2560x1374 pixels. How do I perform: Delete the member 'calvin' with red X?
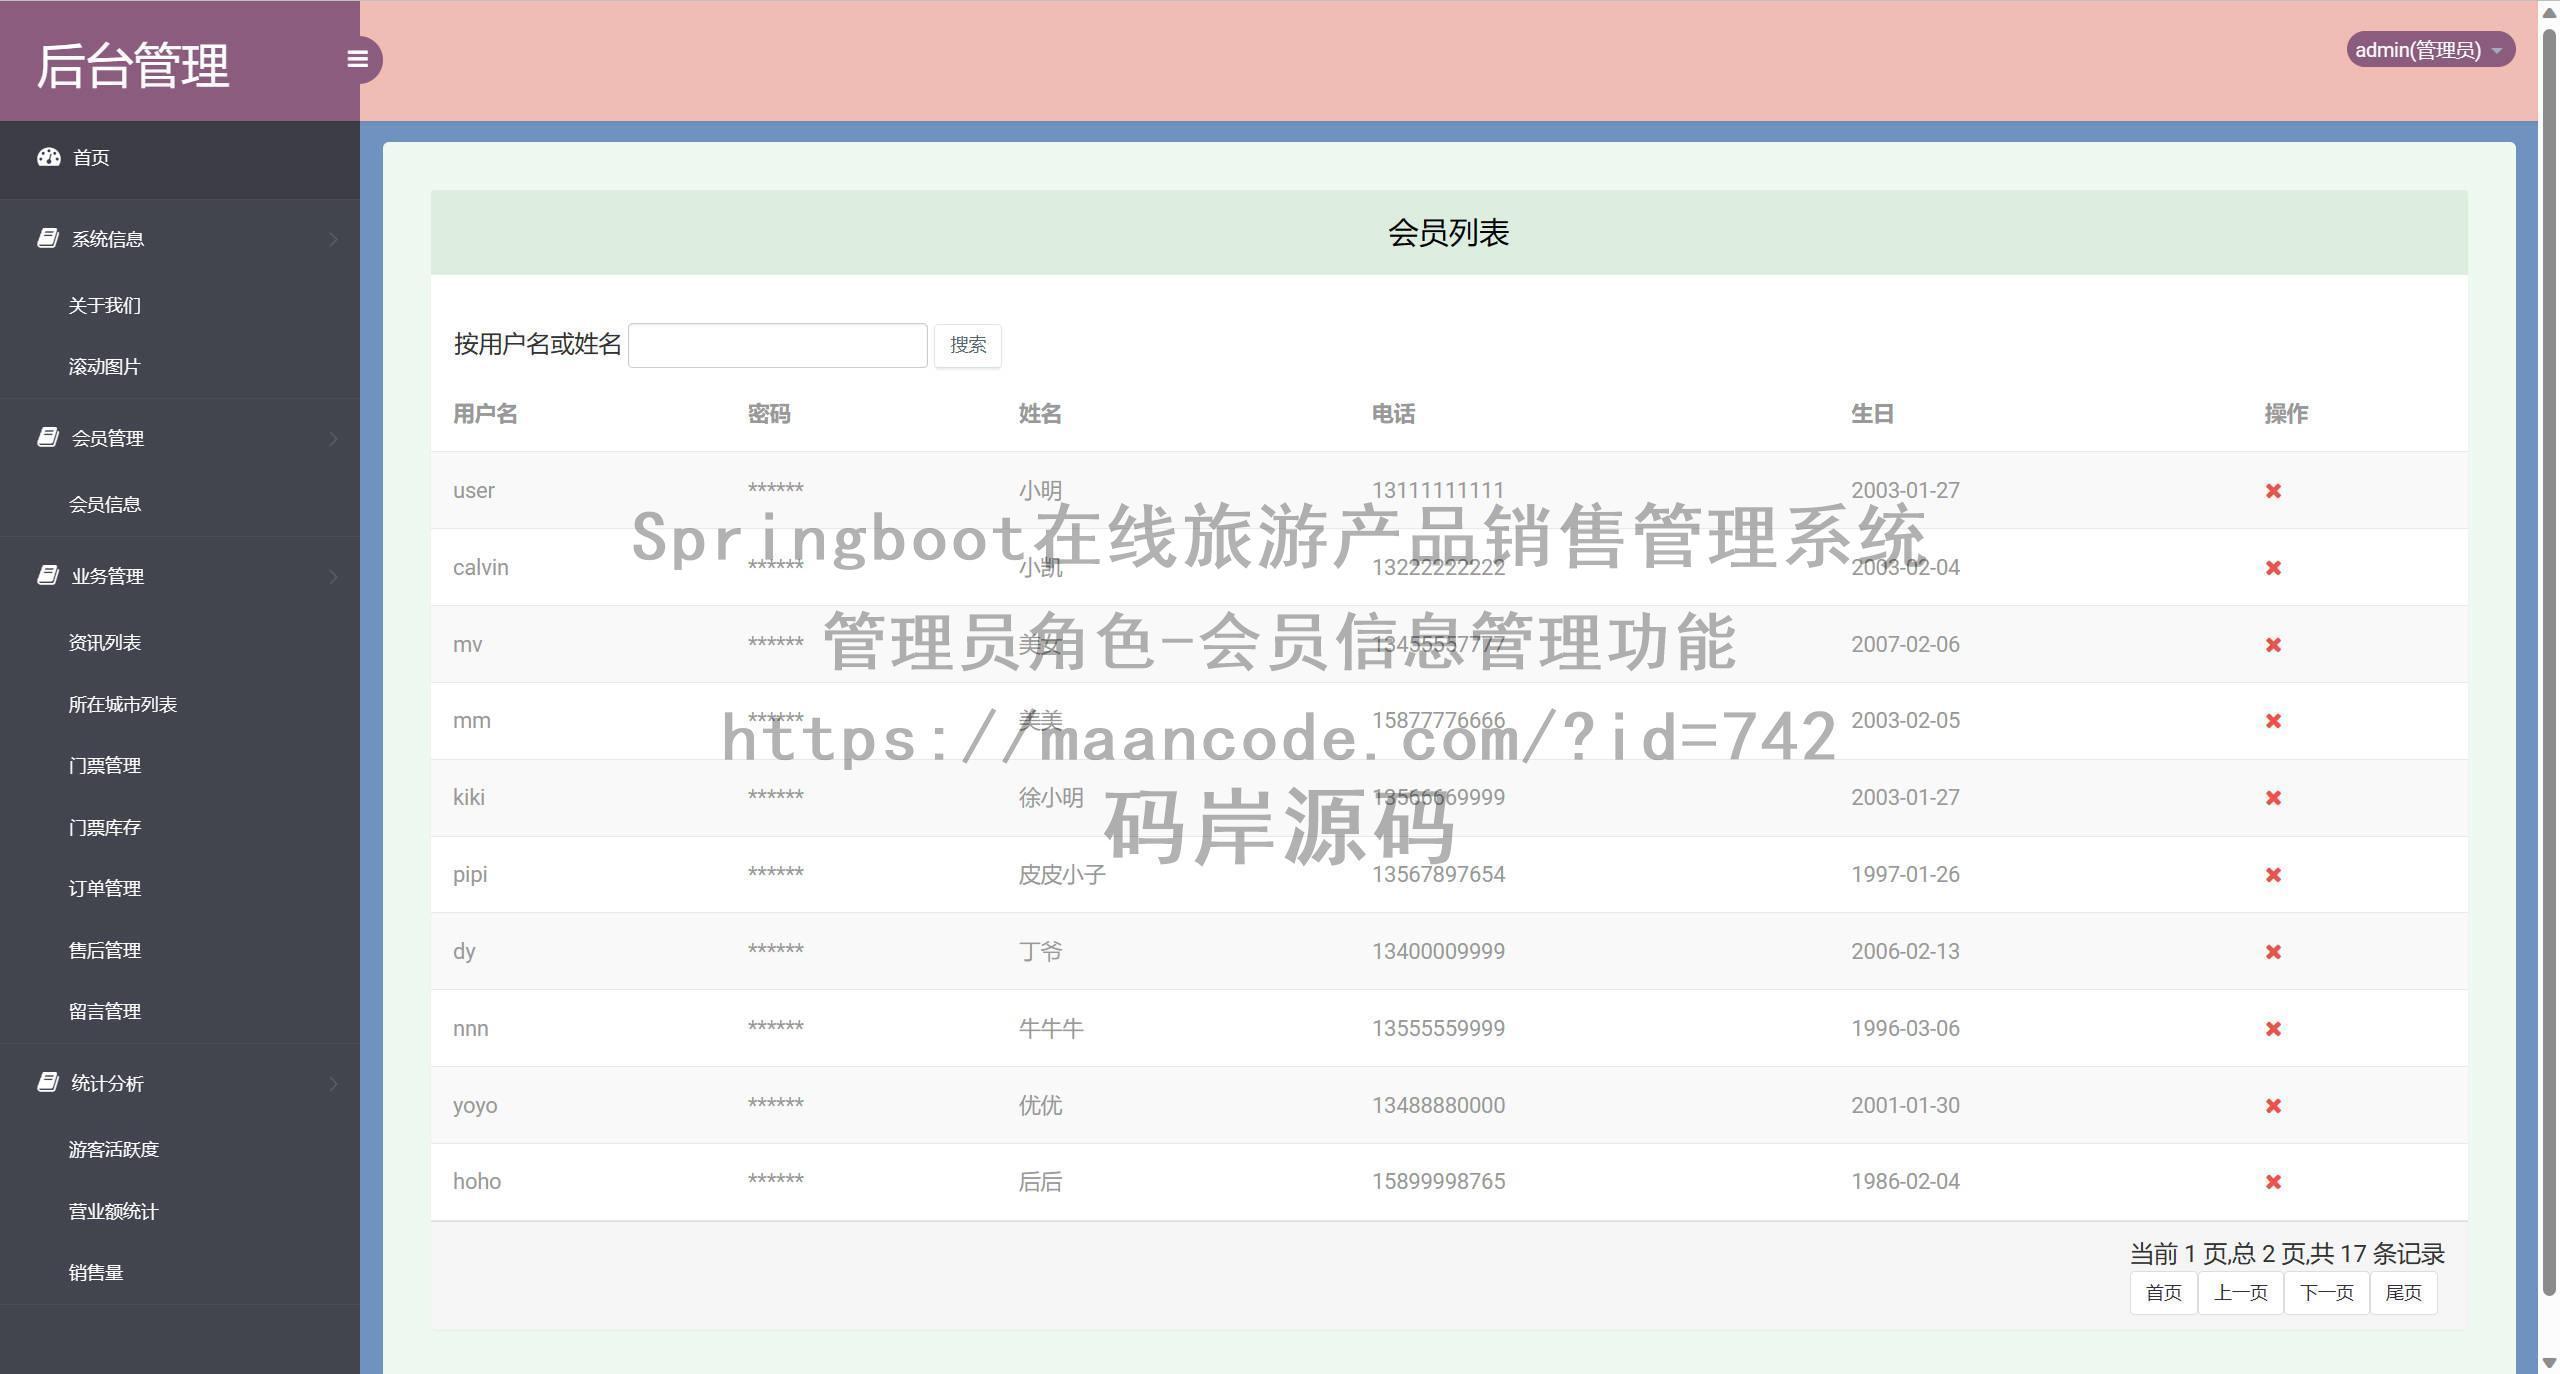[2273, 568]
